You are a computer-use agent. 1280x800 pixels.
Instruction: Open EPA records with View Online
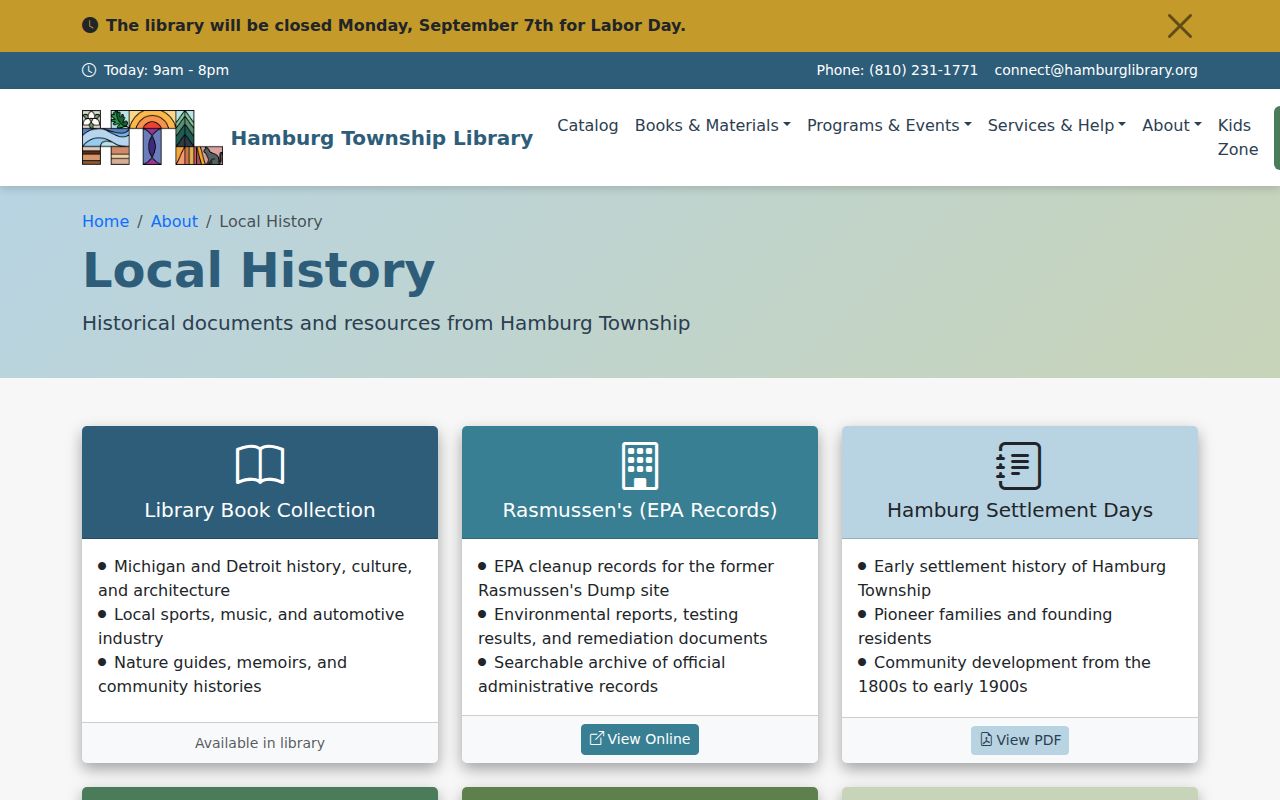(x=640, y=739)
